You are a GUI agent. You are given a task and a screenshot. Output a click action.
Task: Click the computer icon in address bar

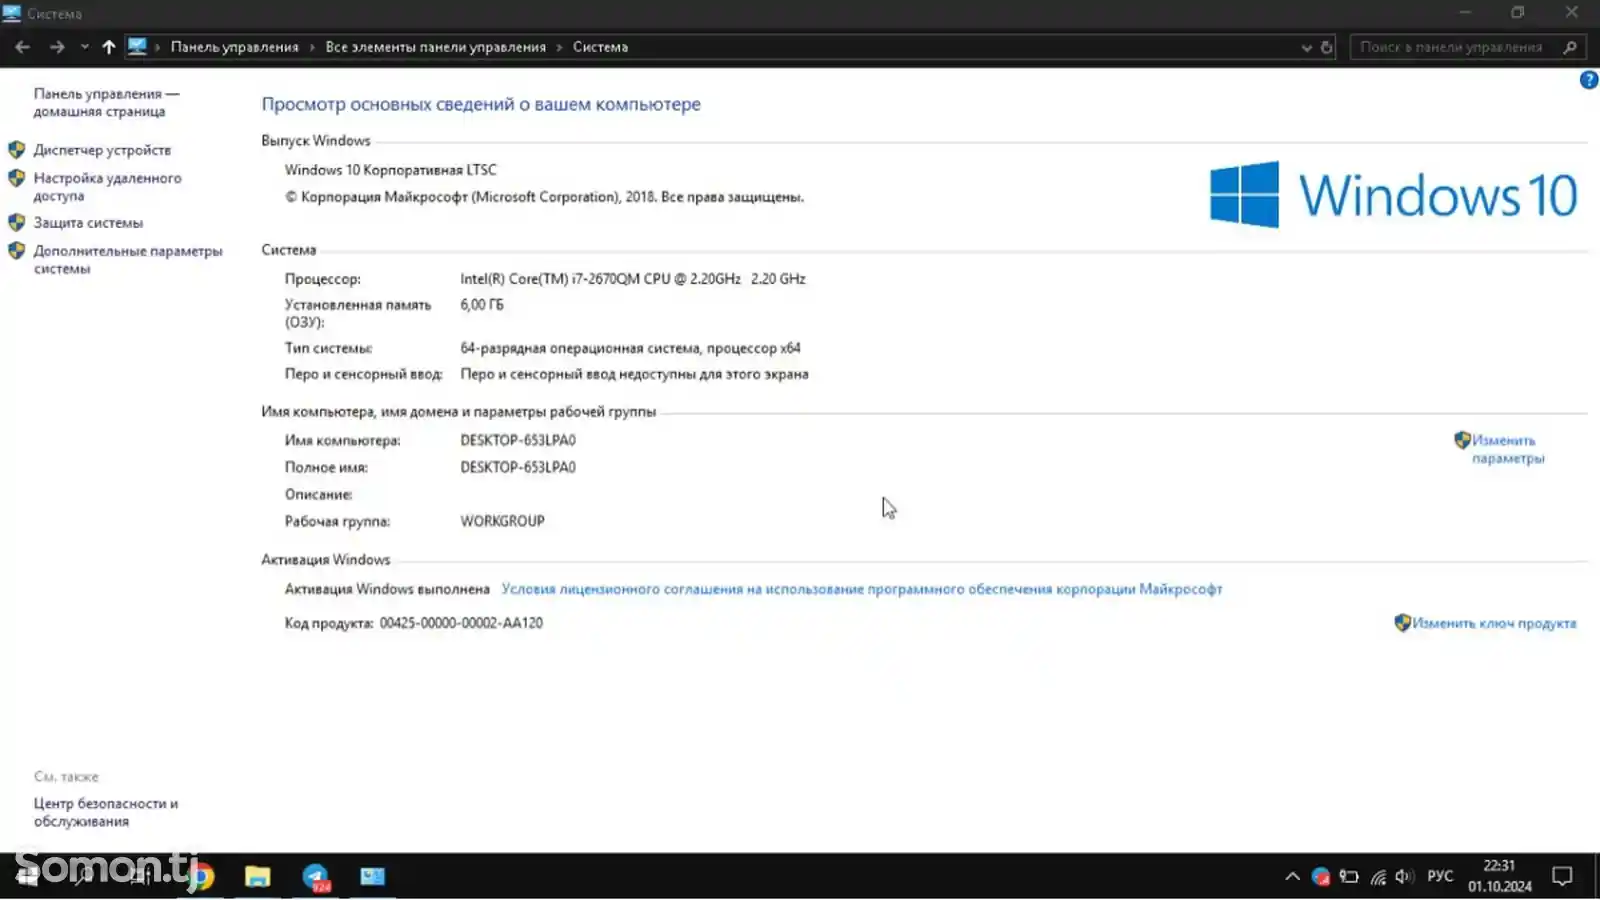click(x=138, y=47)
